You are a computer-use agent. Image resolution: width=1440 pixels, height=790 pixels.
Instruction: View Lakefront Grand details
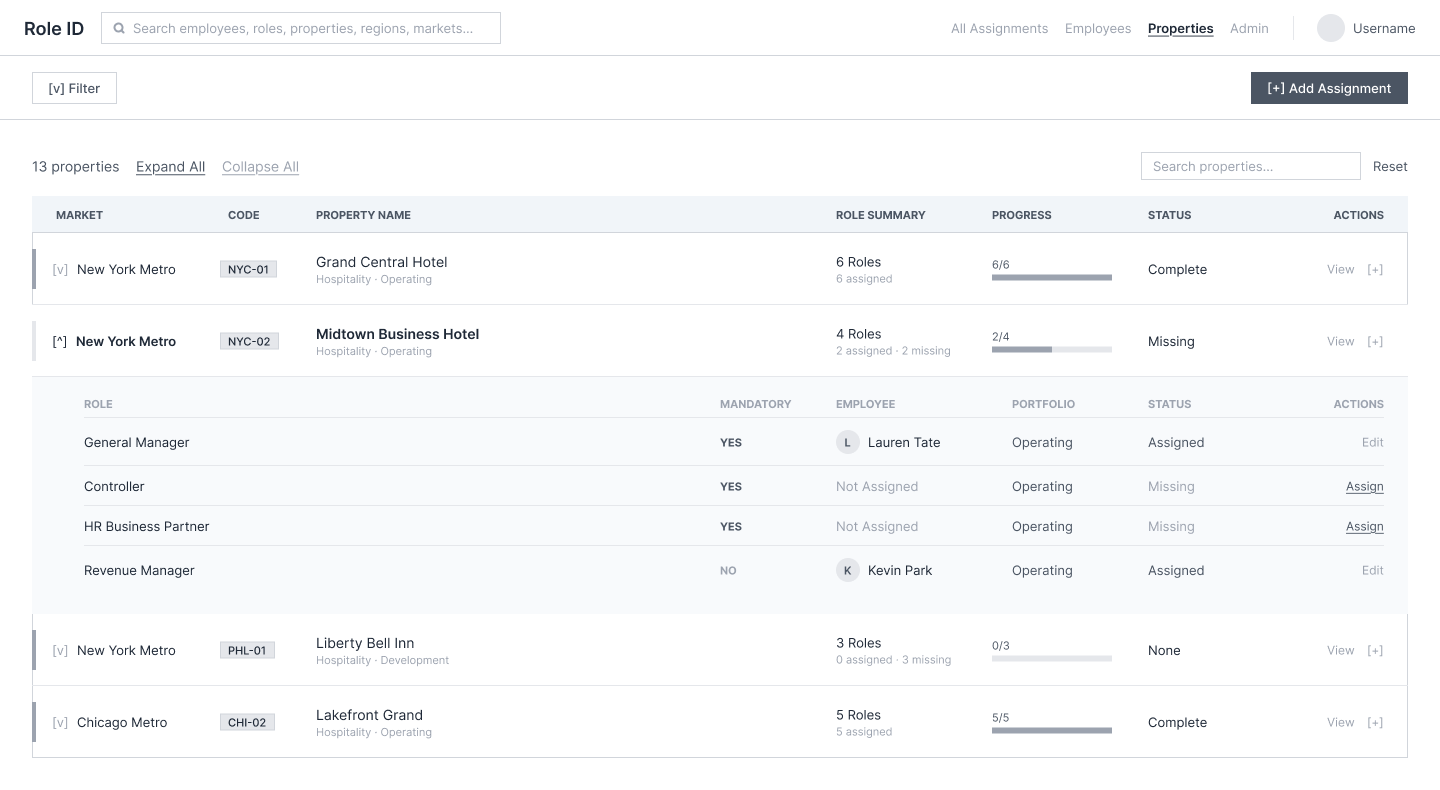click(1340, 722)
